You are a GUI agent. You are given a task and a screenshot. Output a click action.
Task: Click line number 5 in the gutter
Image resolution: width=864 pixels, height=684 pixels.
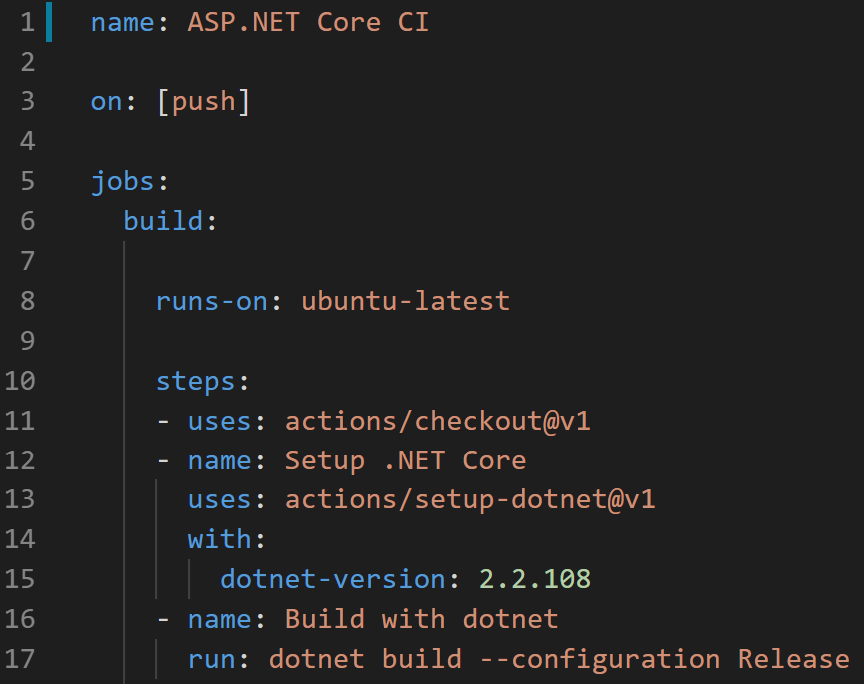point(28,181)
